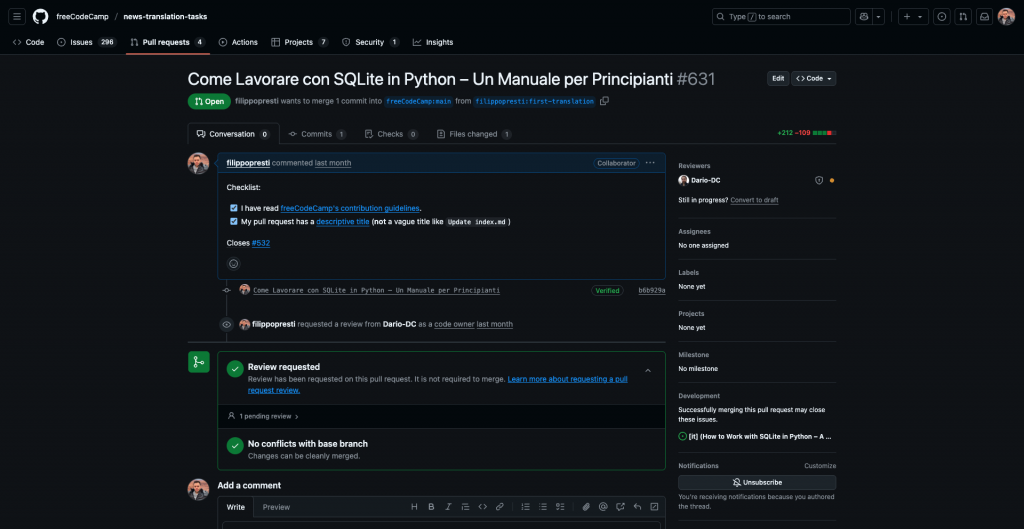Open the hamburger navigation menu
This screenshot has width=1024, height=529.
[x=17, y=16]
